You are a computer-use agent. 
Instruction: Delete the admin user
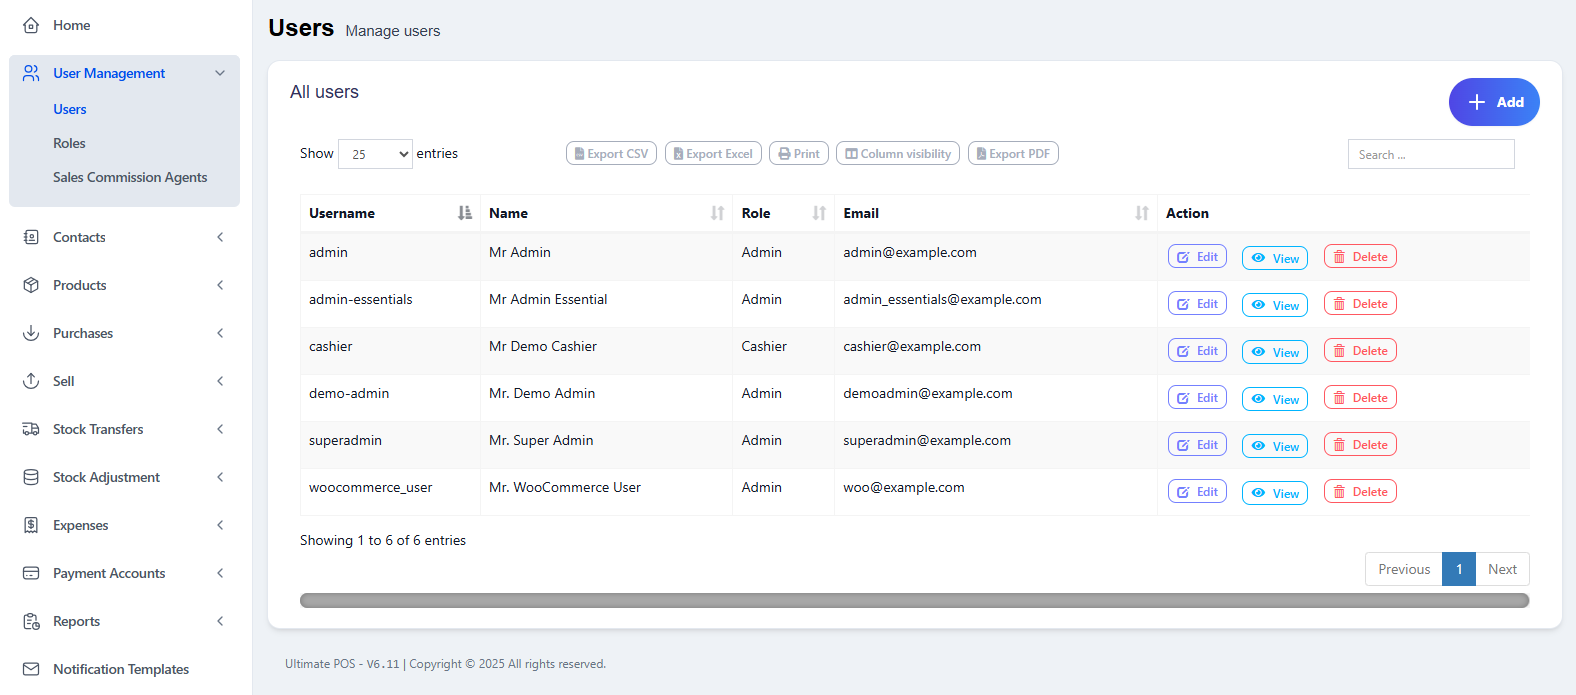point(1360,256)
